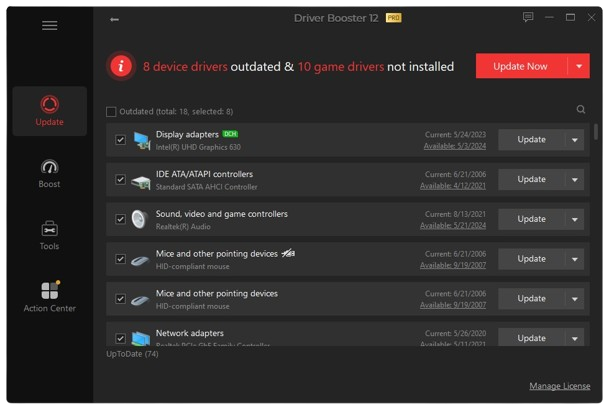
Task: Select 'Realtek(R) Audio' text
Action: [x=183, y=227]
